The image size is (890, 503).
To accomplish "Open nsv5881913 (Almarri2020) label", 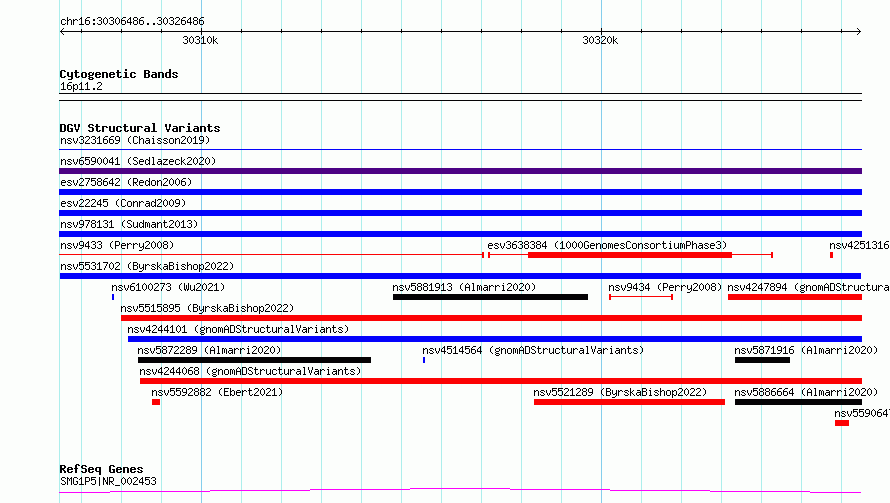I will coord(464,287).
